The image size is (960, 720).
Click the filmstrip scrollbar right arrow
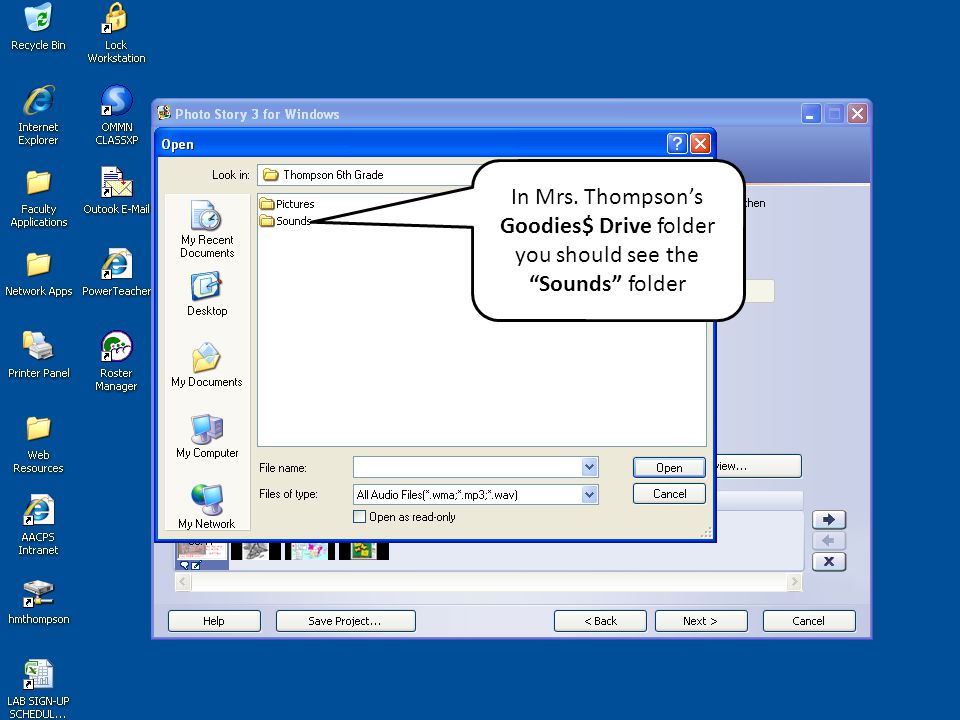pos(795,582)
